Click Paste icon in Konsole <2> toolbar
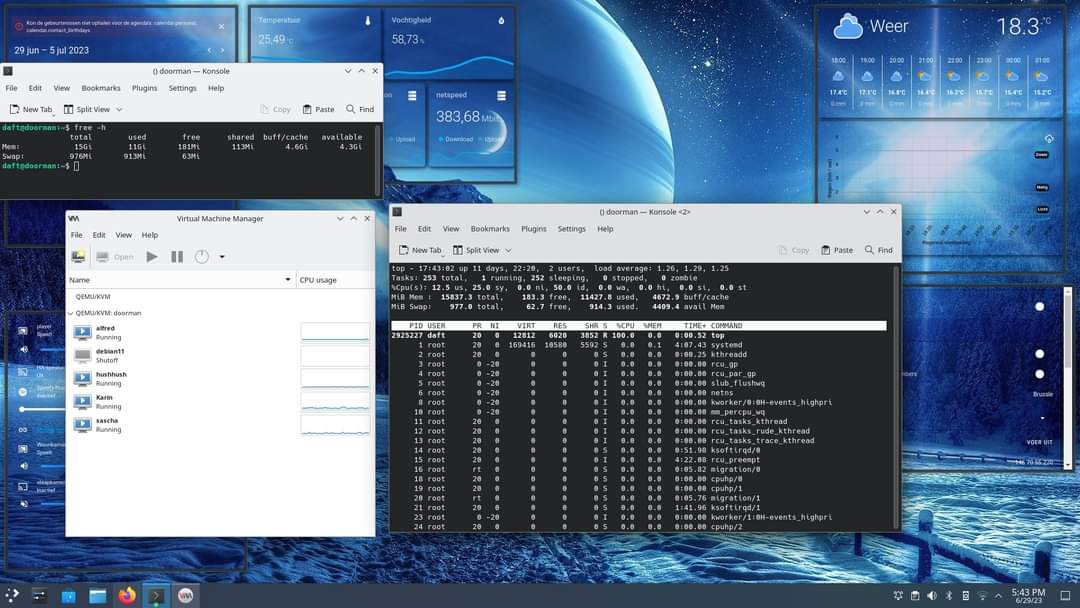The image size is (1080, 608). tap(825, 250)
